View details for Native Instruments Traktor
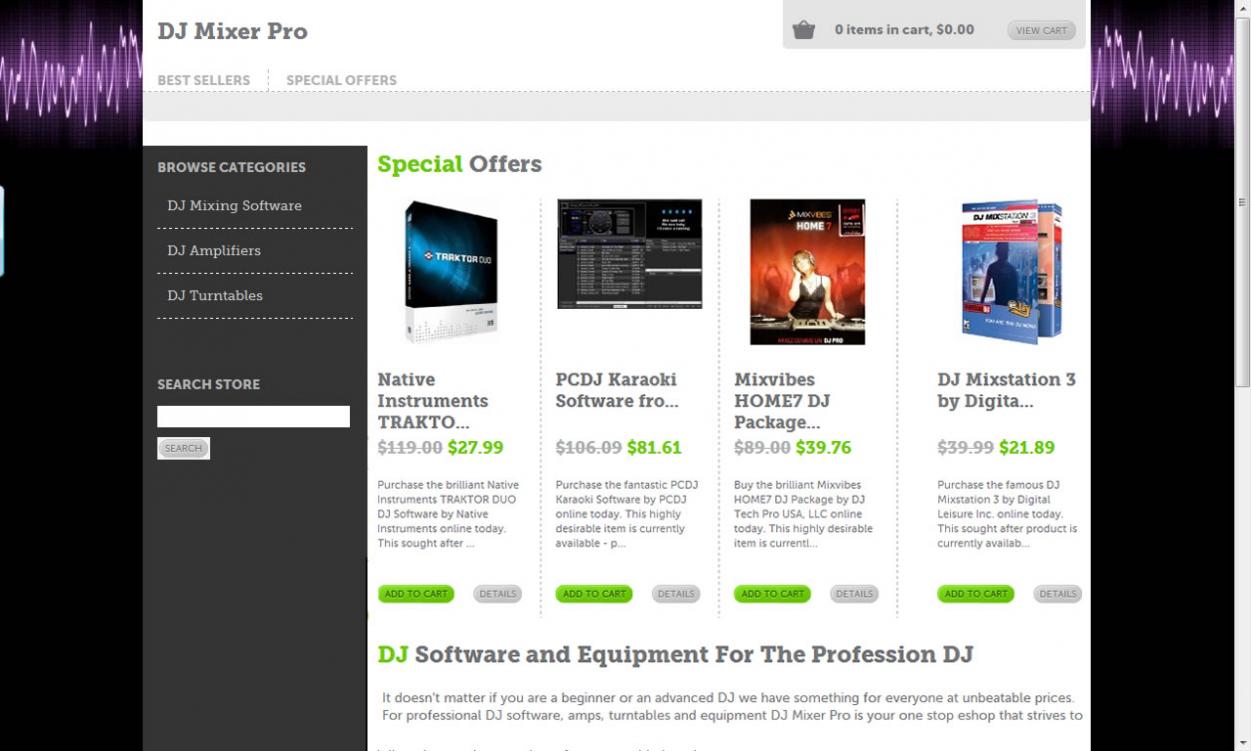This screenshot has height=751, width=1251. (x=497, y=594)
